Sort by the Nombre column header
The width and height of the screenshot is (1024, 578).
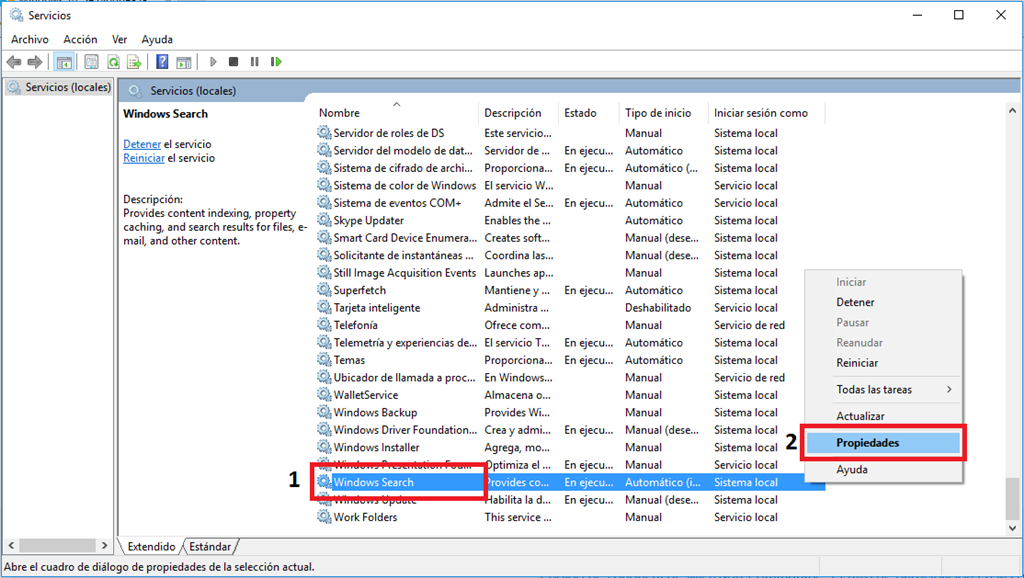(x=396, y=113)
